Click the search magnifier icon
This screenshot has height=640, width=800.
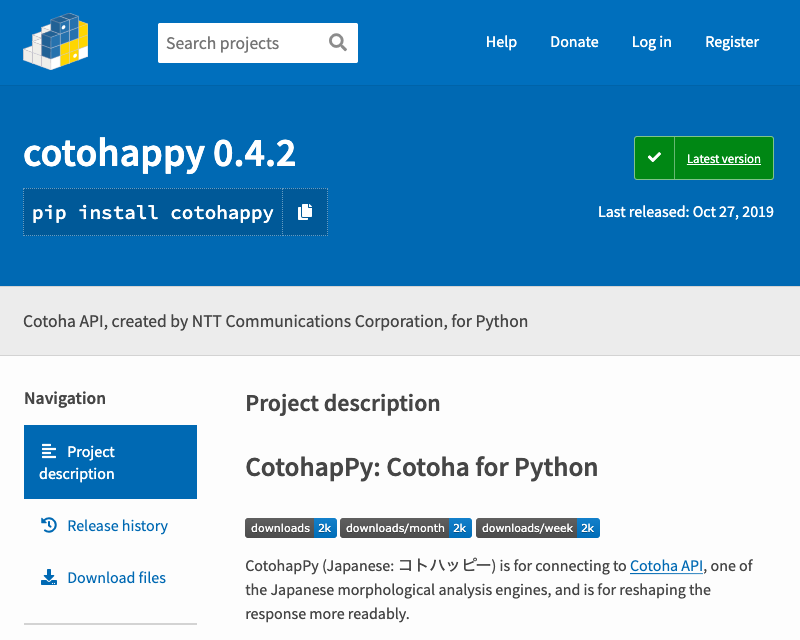point(338,43)
